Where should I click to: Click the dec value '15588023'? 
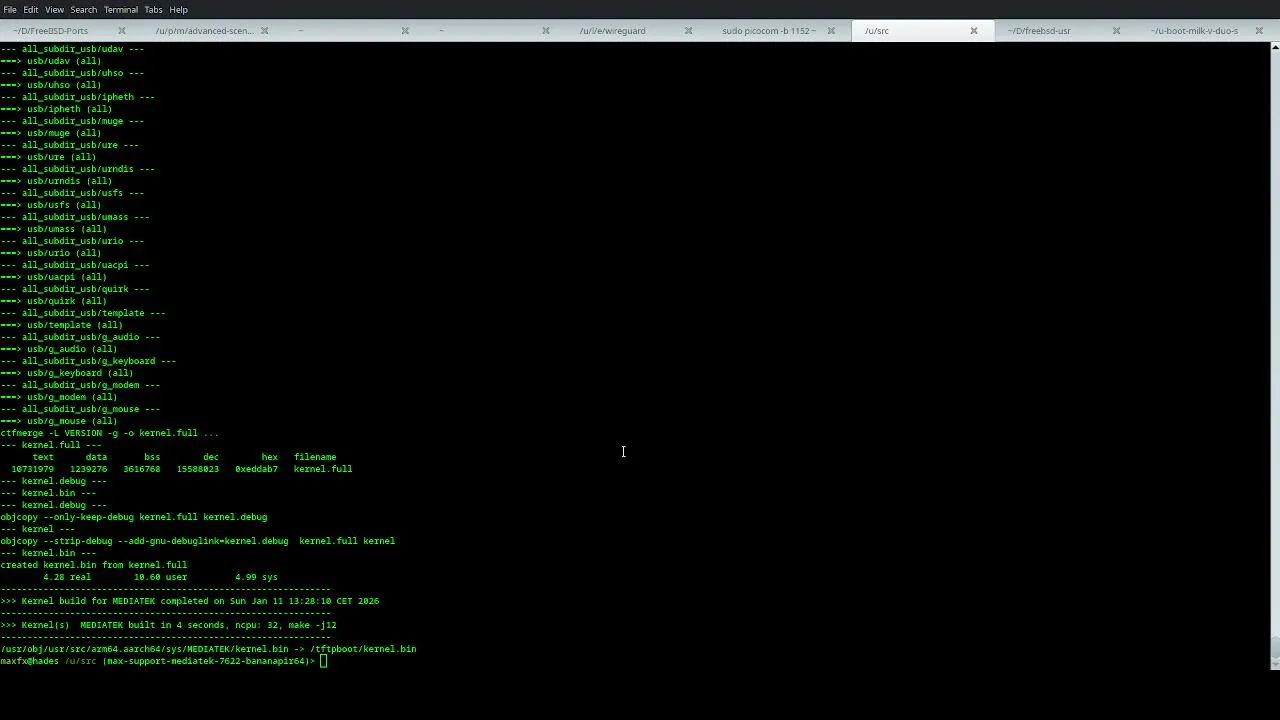(x=198, y=469)
